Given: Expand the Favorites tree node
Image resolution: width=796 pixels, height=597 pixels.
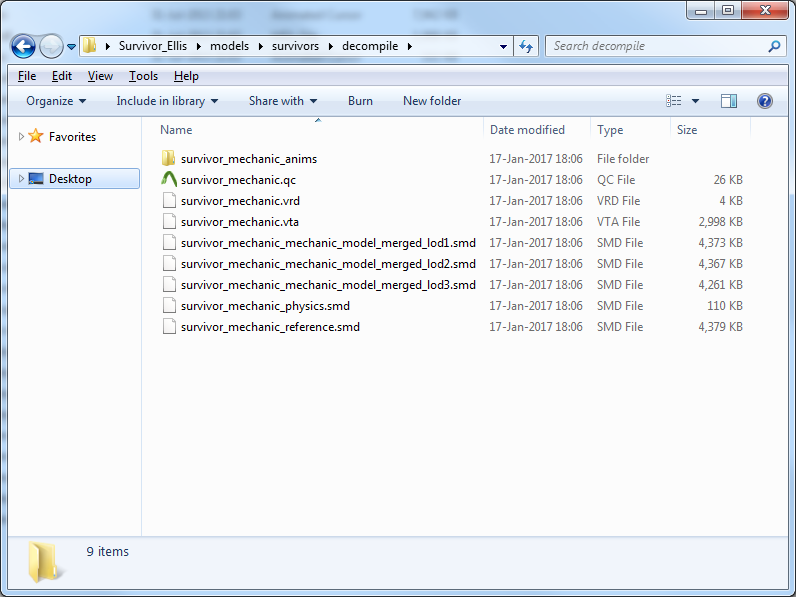Looking at the screenshot, I should point(21,137).
